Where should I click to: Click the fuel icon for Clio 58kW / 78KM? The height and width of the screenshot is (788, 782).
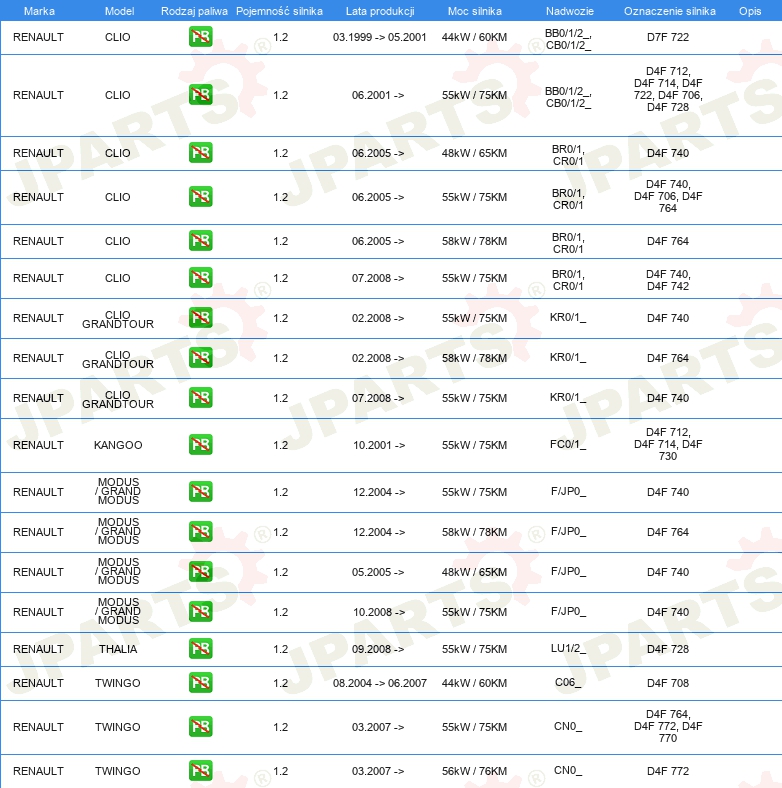(201, 241)
